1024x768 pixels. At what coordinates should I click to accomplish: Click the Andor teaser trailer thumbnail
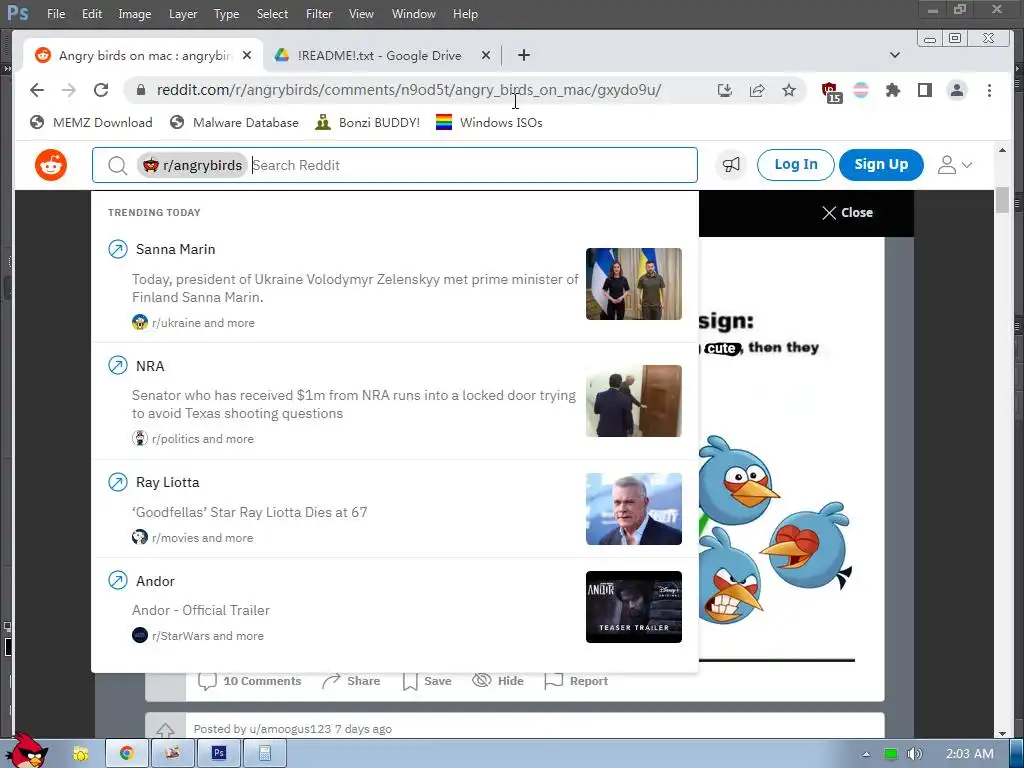click(633, 607)
